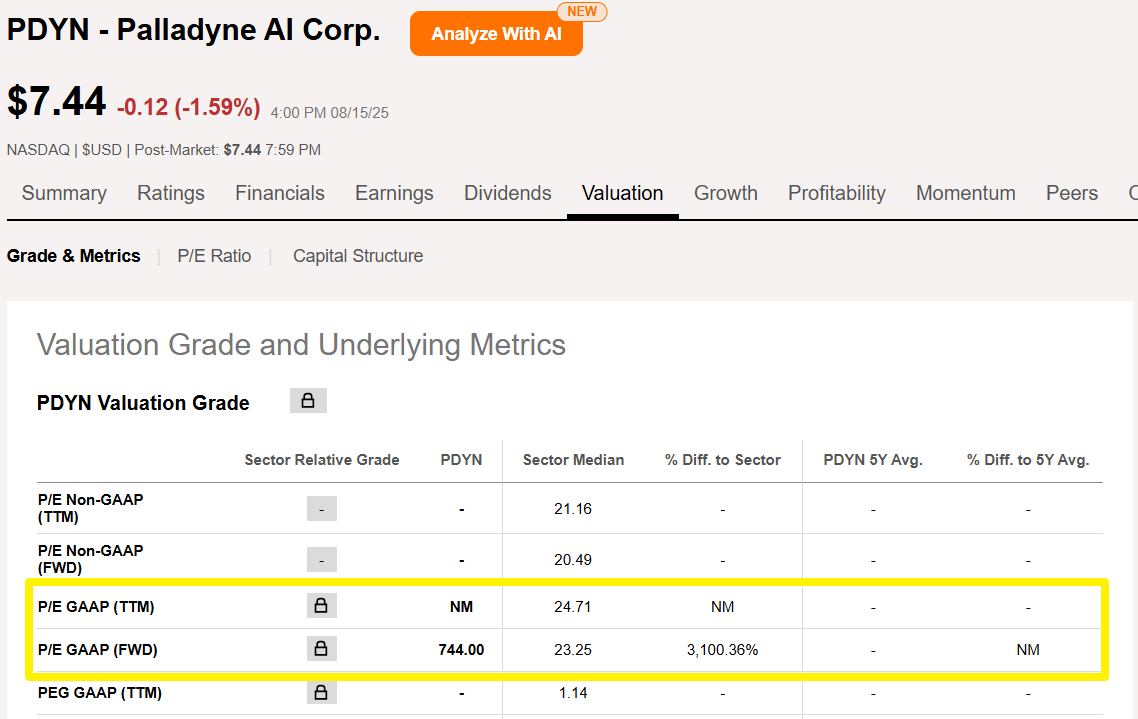This screenshot has height=719, width=1138.
Task: Click the grade dash badge for P/E Non-GAAP (TTM)
Action: tap(322, 509)
